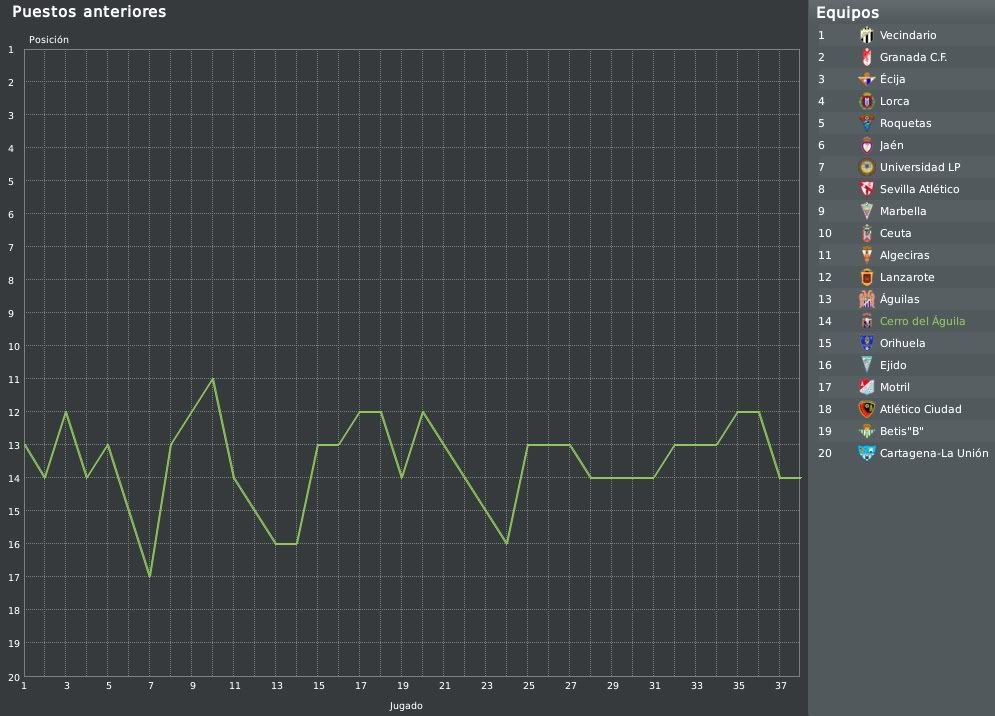The image size is (995, 716).
Task: Click the Cartagena-La Unión club badge
Action: tap(866, 453)
